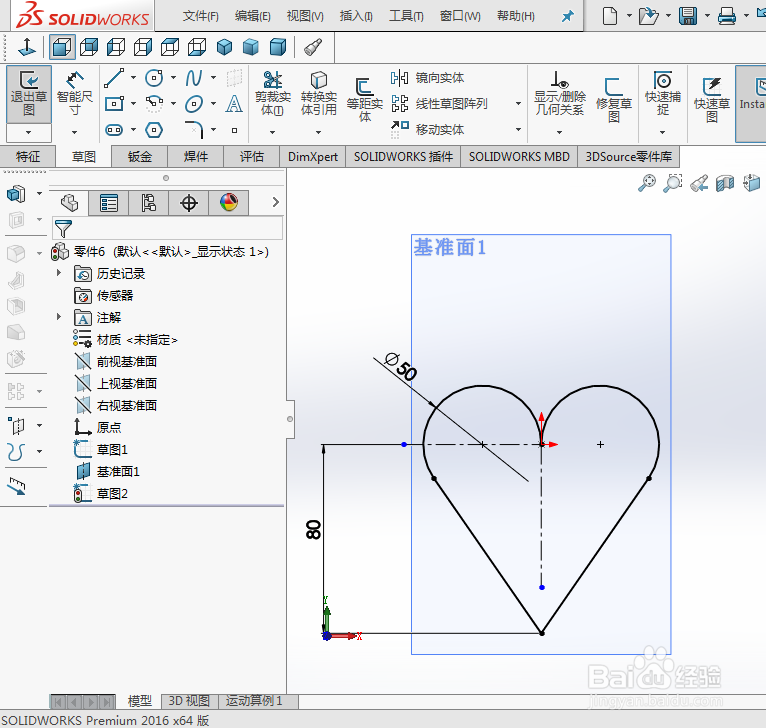Click Move Entities (移动实体)

[x=427, y=129]
